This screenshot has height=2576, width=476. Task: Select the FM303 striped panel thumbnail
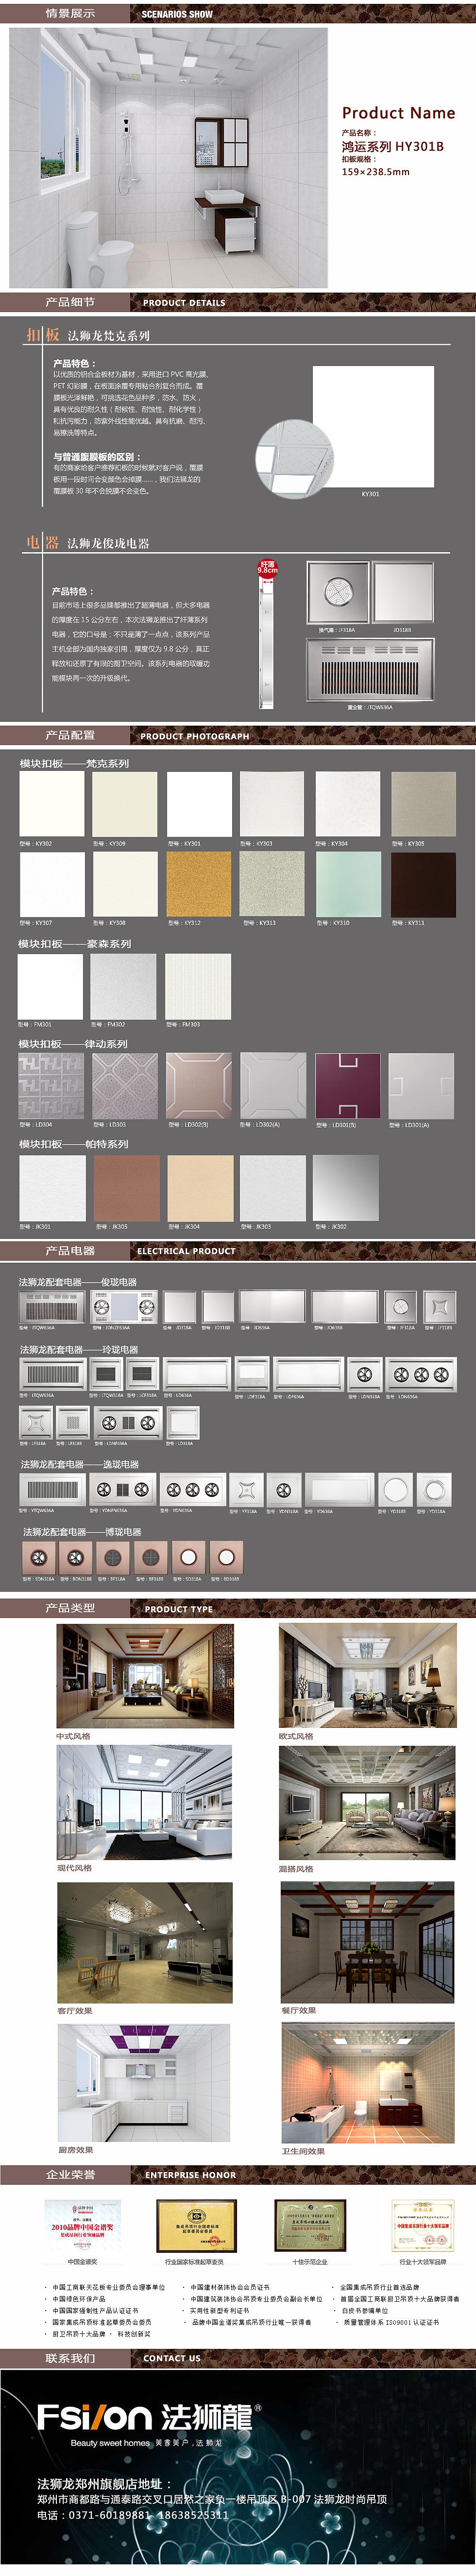click(x=198, y=986)
